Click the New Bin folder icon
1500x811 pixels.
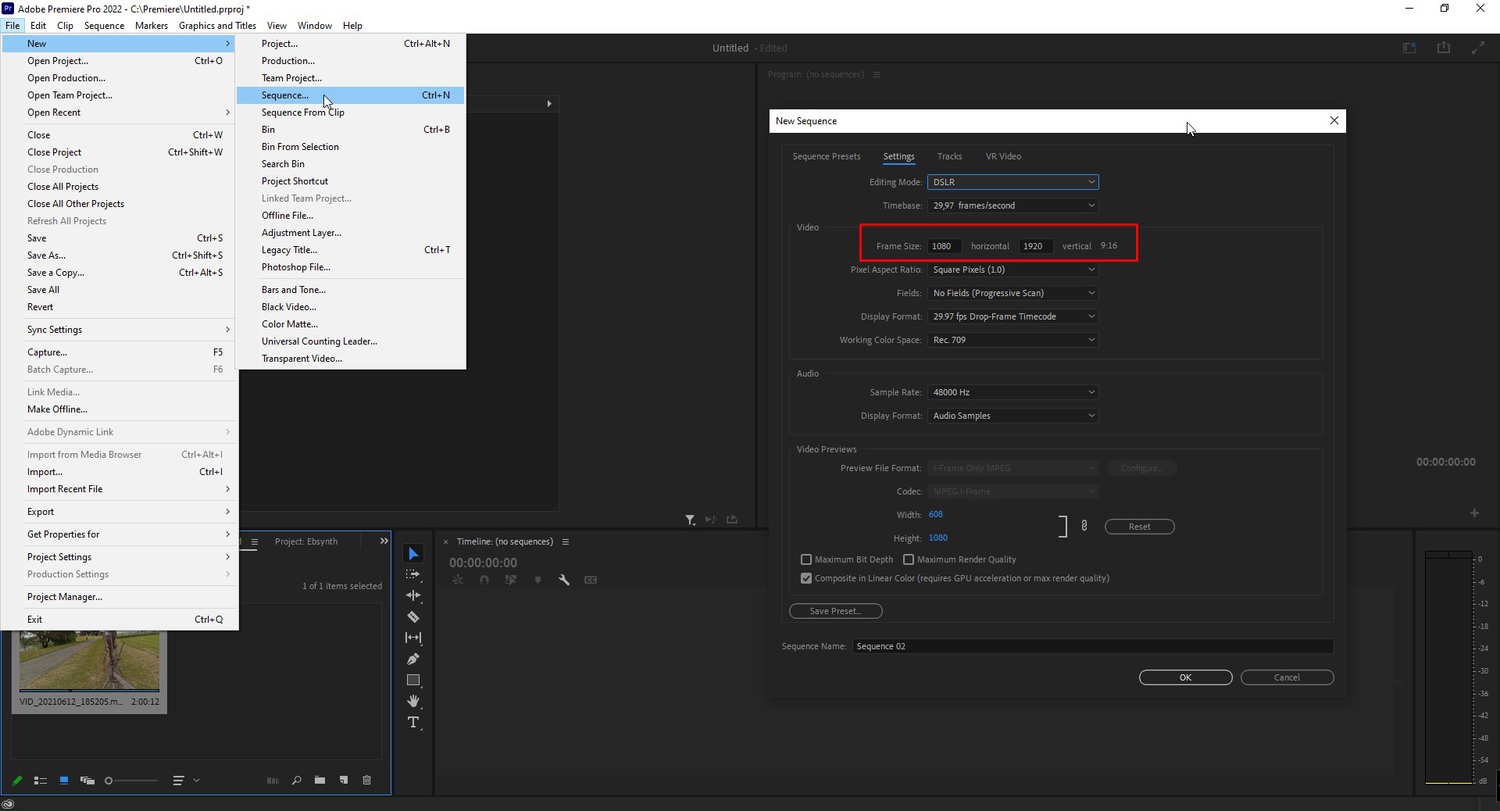tap(319, 780)
